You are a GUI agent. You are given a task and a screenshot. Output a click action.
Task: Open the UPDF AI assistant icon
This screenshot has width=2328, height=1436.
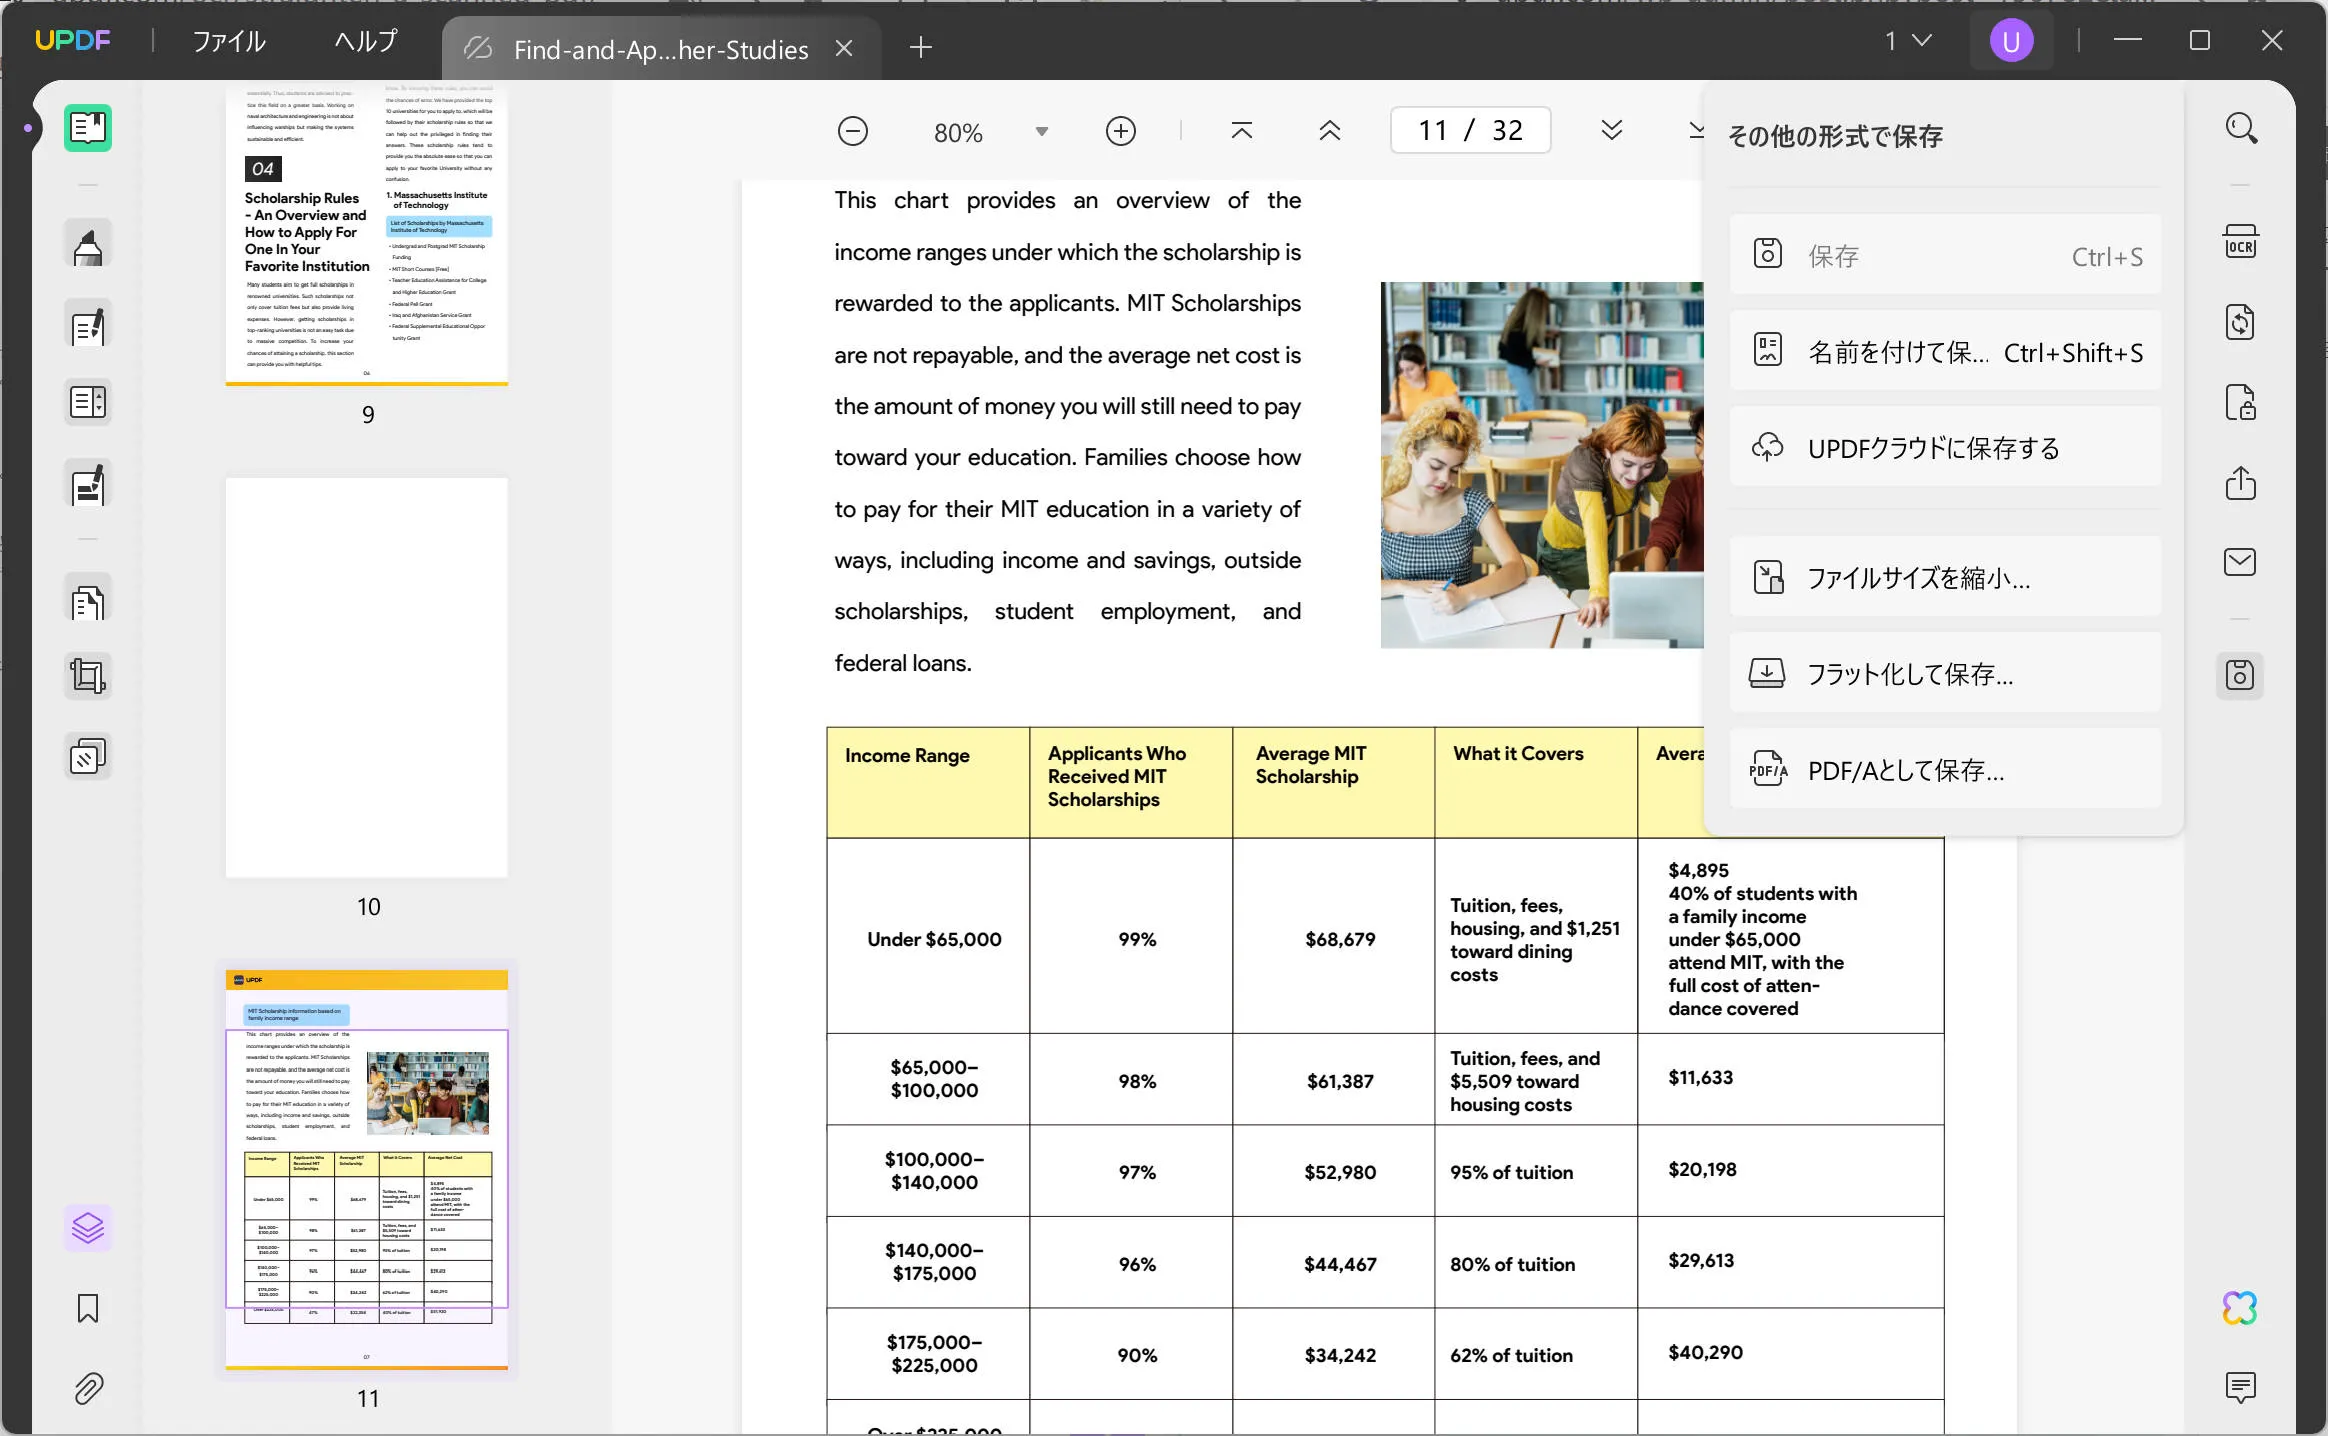2241,1308
